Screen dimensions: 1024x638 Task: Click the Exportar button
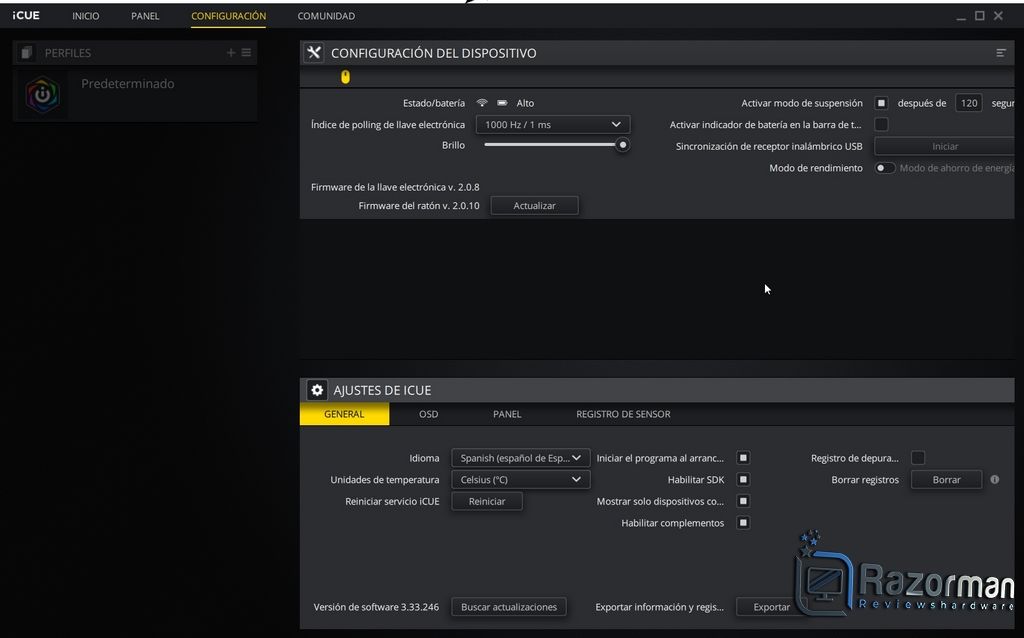coord(771,607)
